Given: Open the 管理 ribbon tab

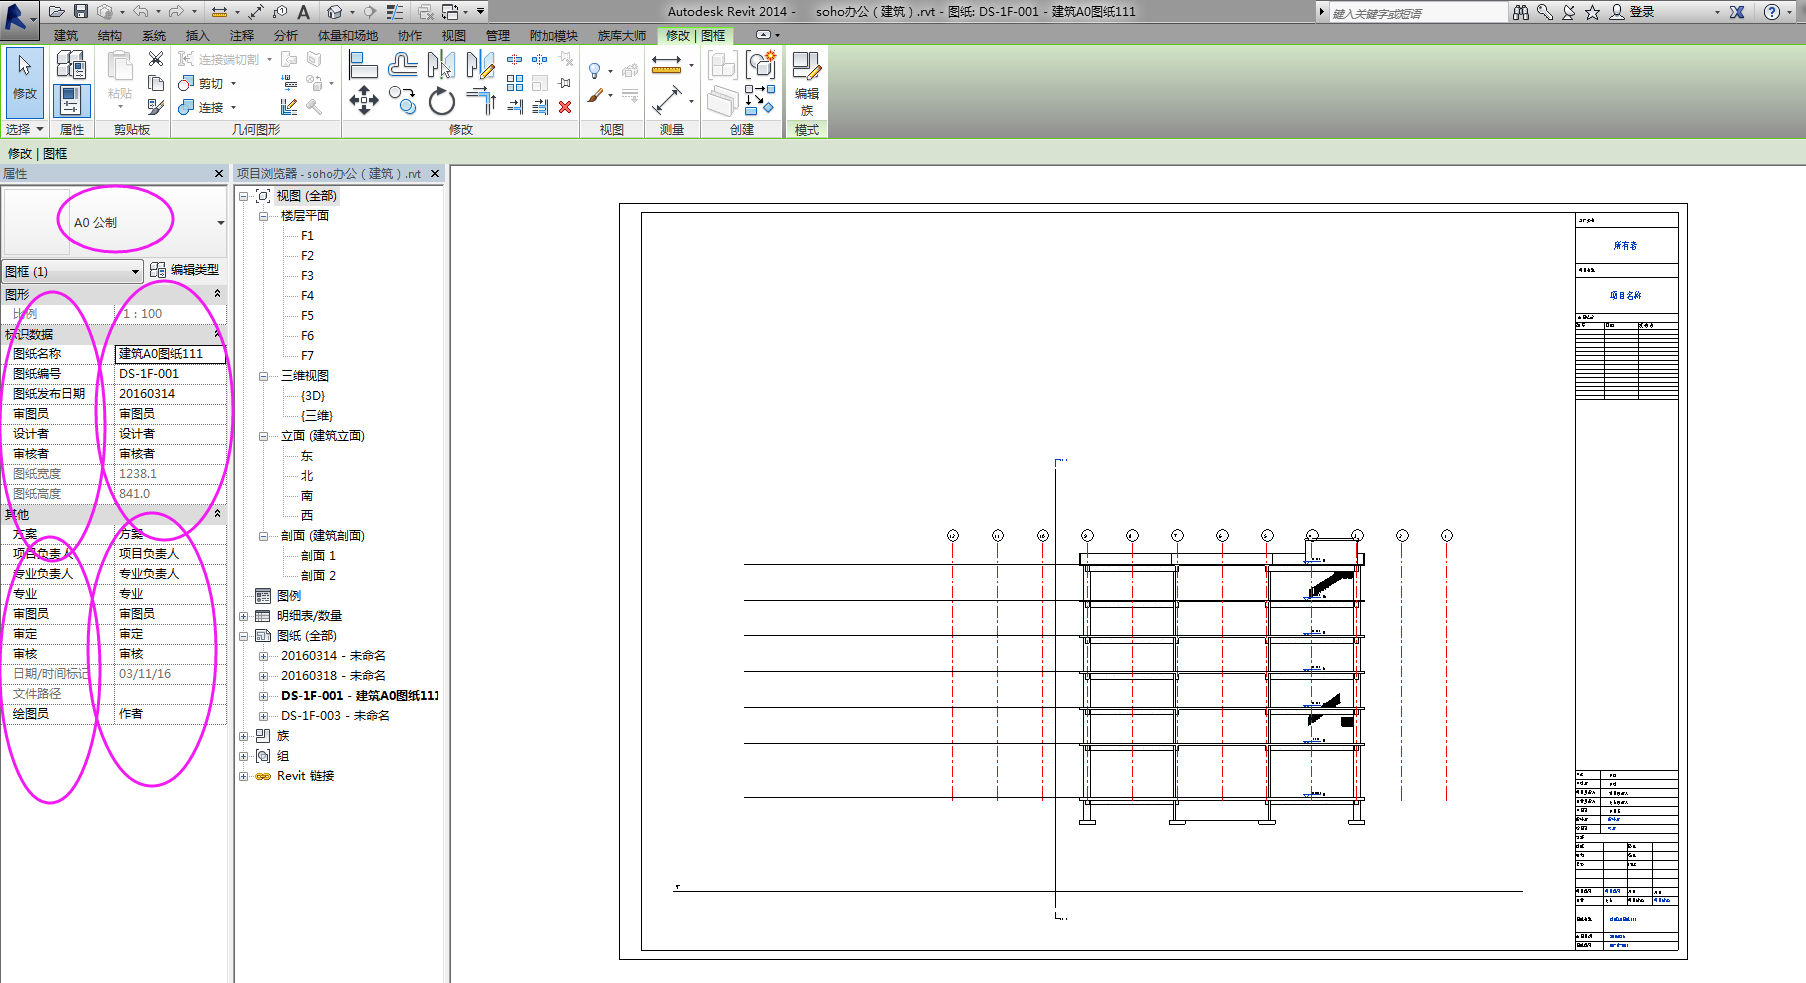Looking at the screenshot, I should point(498,35).
